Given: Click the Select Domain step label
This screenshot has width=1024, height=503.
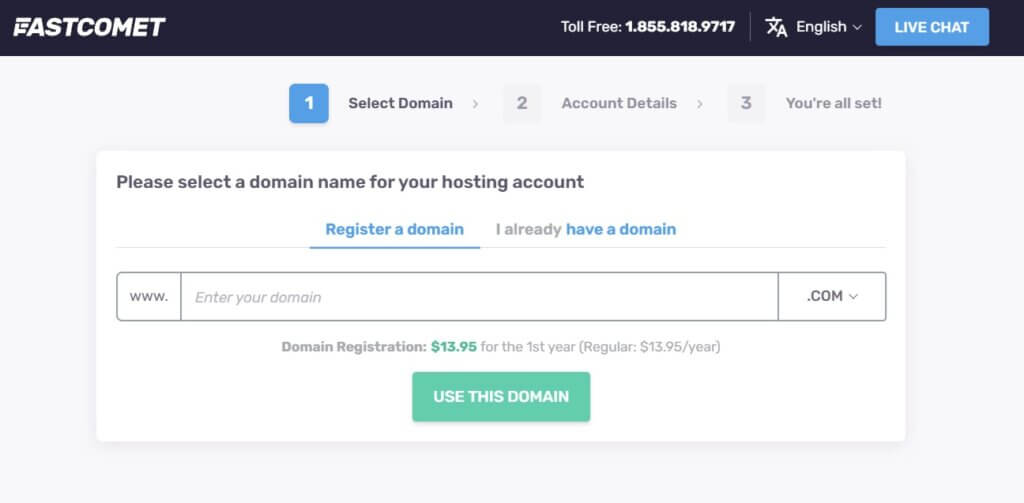Looking at the screenshot, I should [x=400, y=103].
